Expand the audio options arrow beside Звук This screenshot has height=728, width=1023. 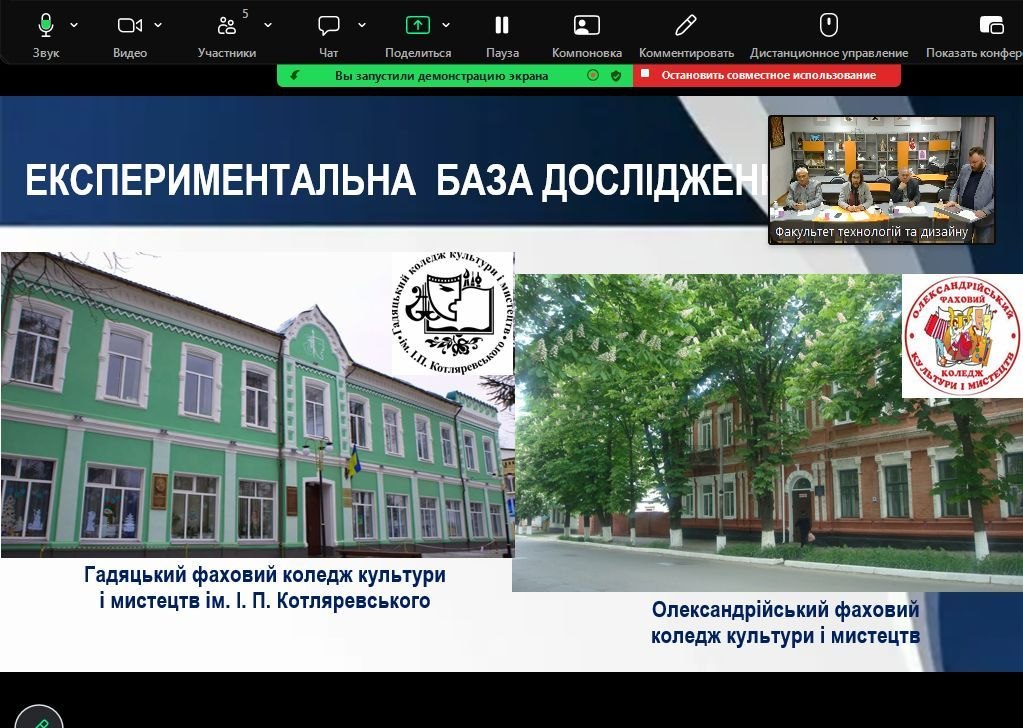pyautogui.click(x=74, y=25)
